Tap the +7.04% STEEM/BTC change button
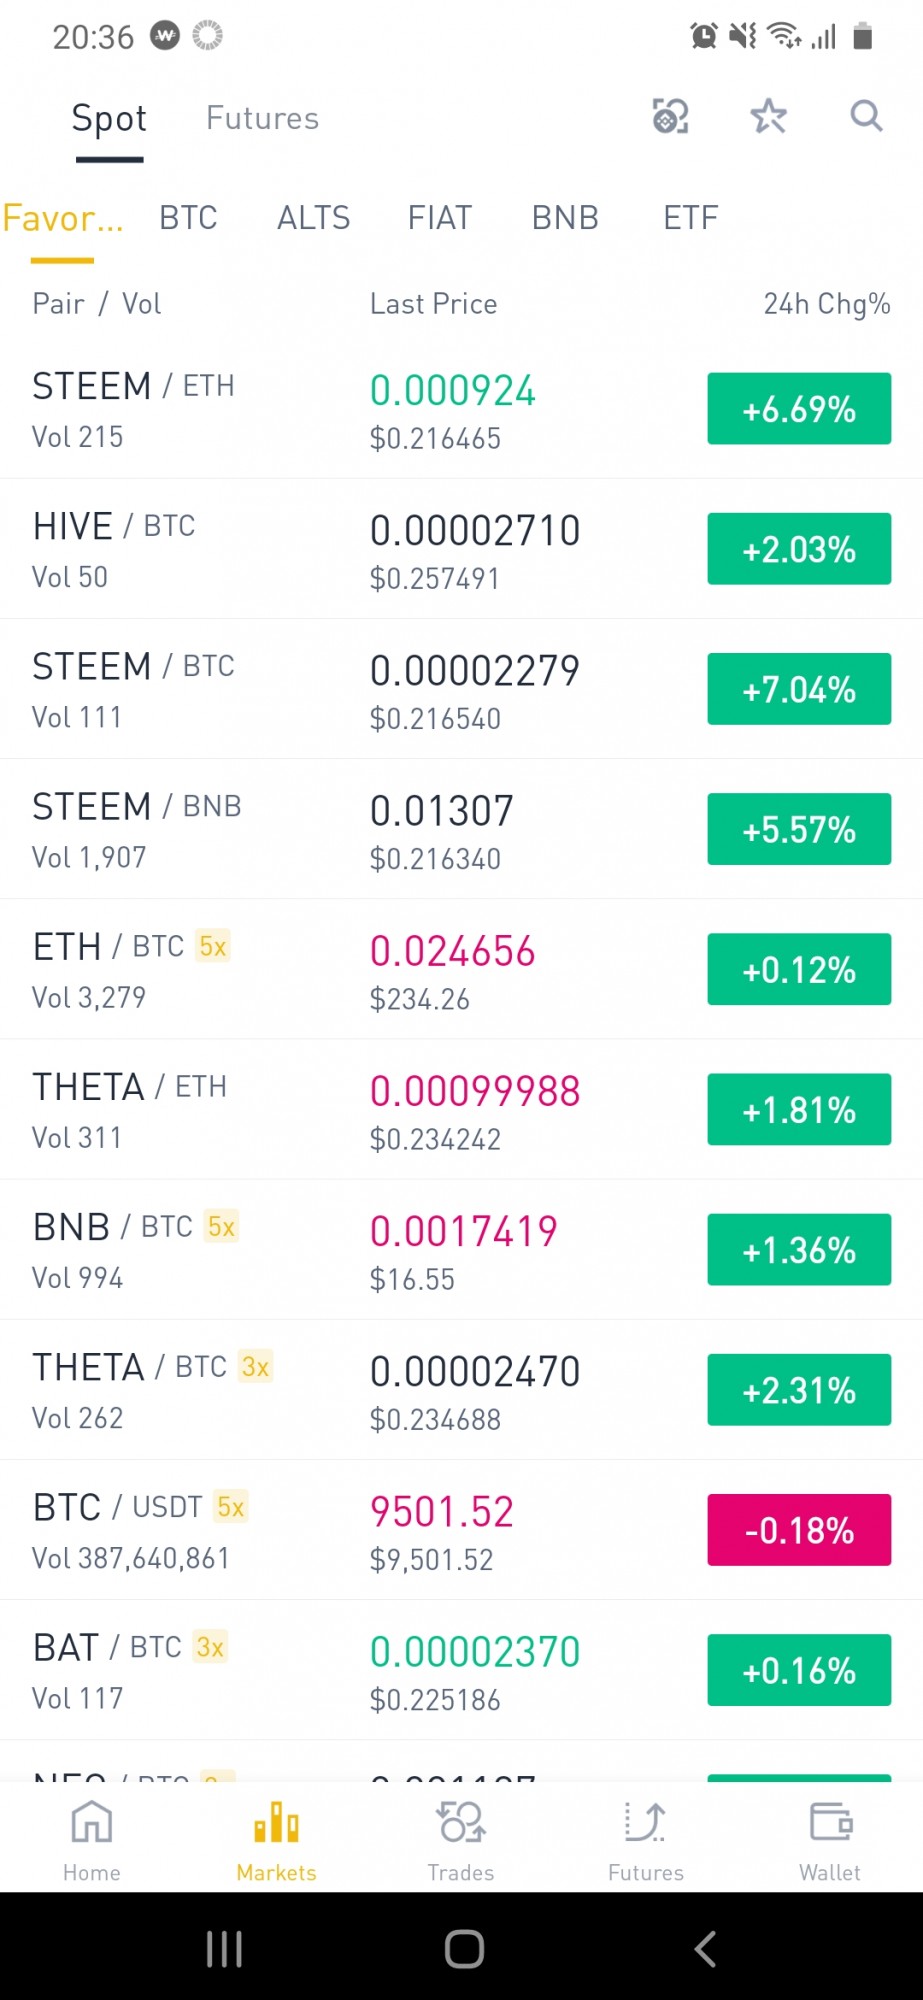Screen dimensions: 923x2000 799,689
